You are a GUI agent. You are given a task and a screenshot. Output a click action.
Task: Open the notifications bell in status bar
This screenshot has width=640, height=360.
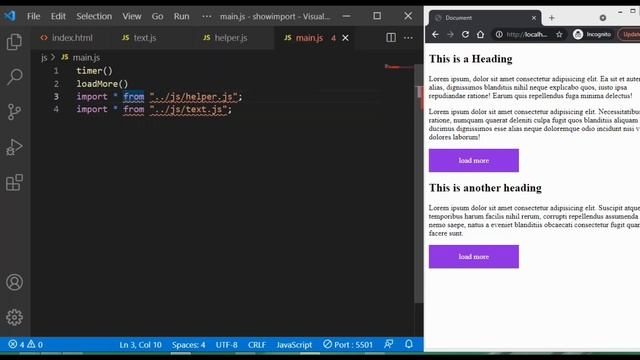click(409, 344)
